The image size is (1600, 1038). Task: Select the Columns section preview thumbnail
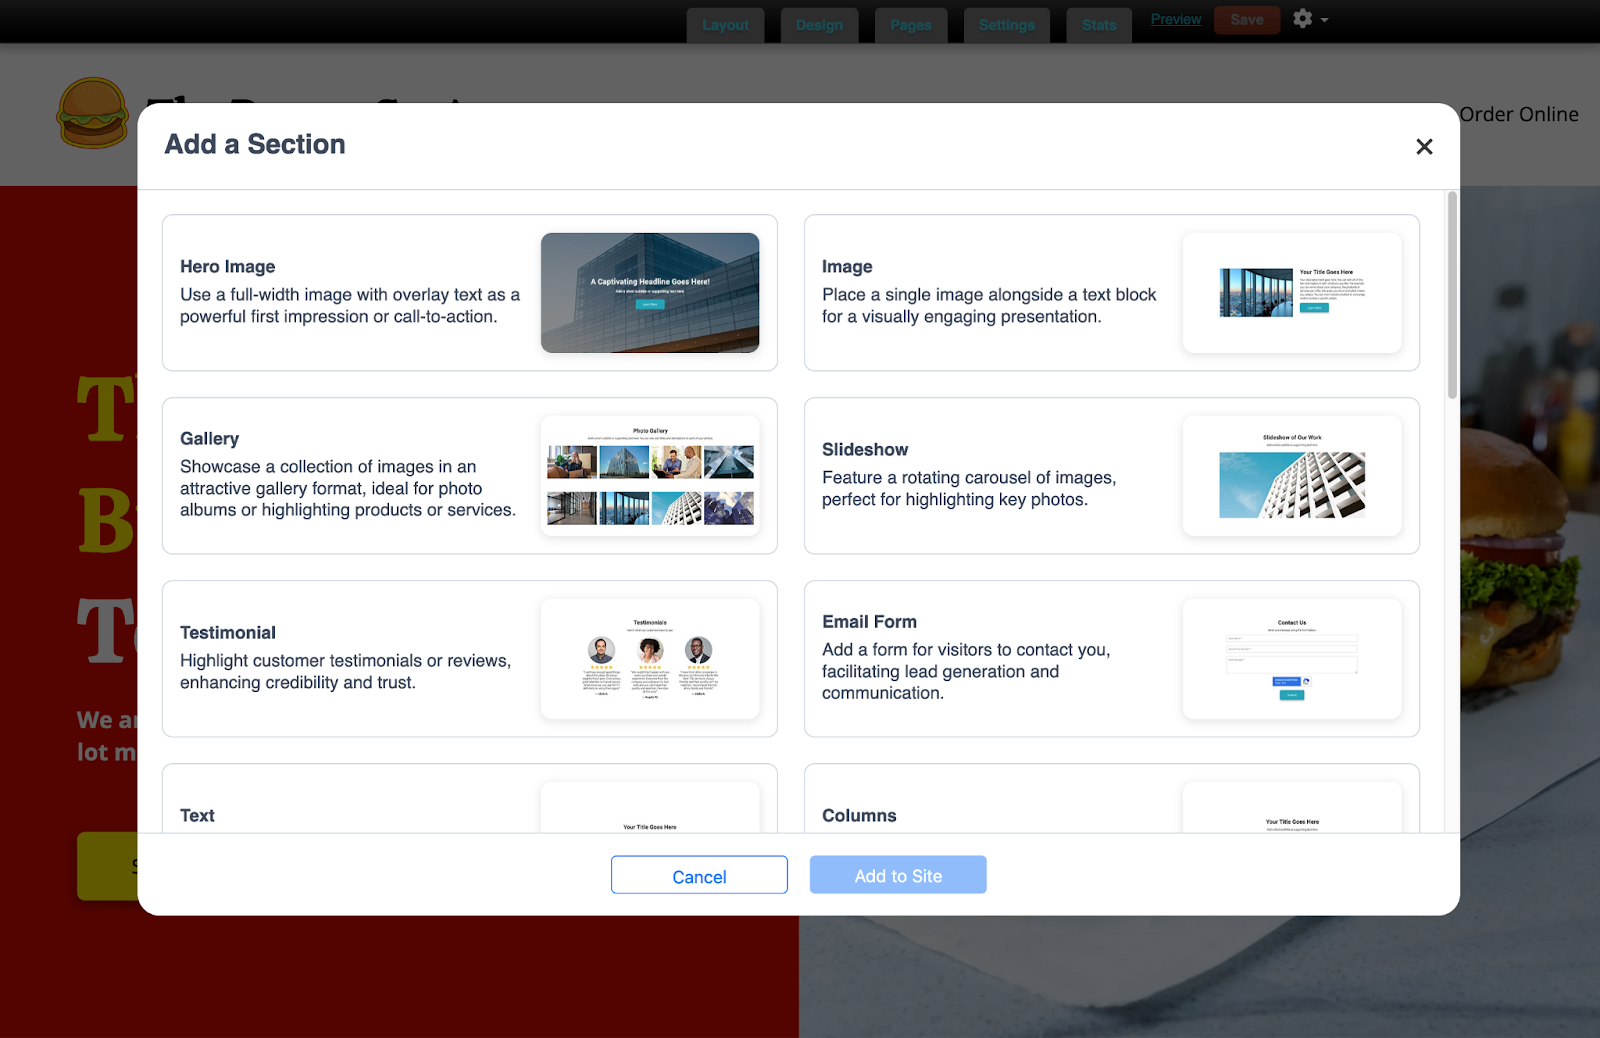tap(1292, 808)
